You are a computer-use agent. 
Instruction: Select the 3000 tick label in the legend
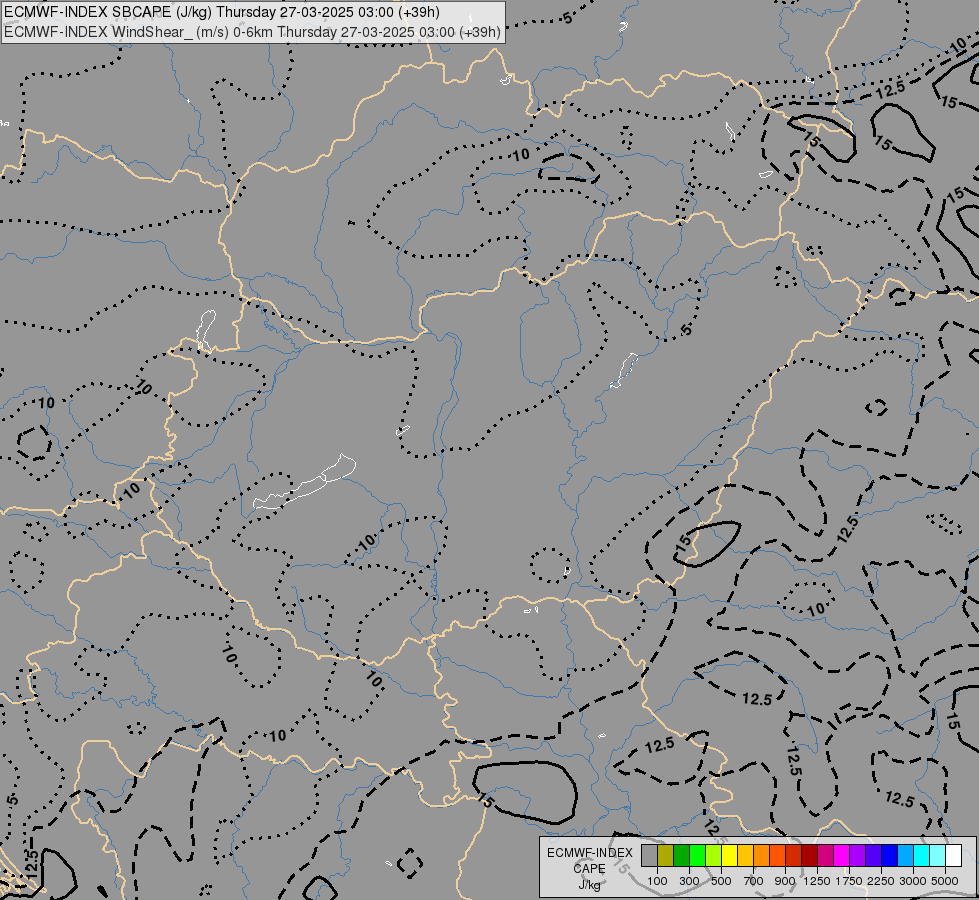913,881
